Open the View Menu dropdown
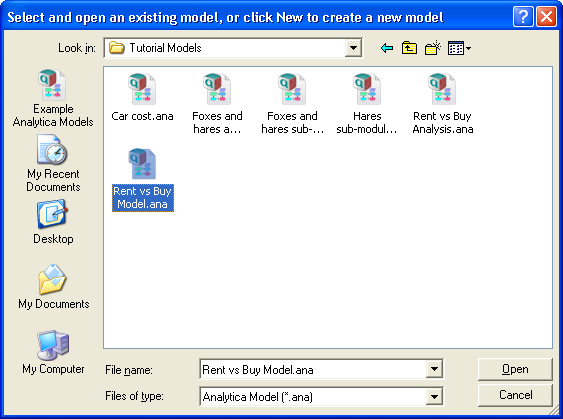563x419 pixels. click(x=459, y=48)
